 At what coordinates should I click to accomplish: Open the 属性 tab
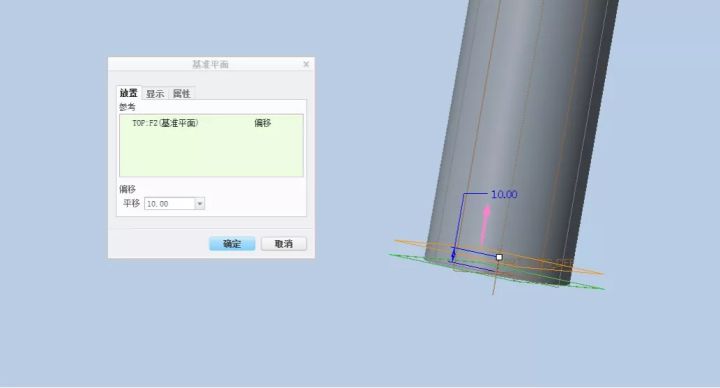[182, 94]
